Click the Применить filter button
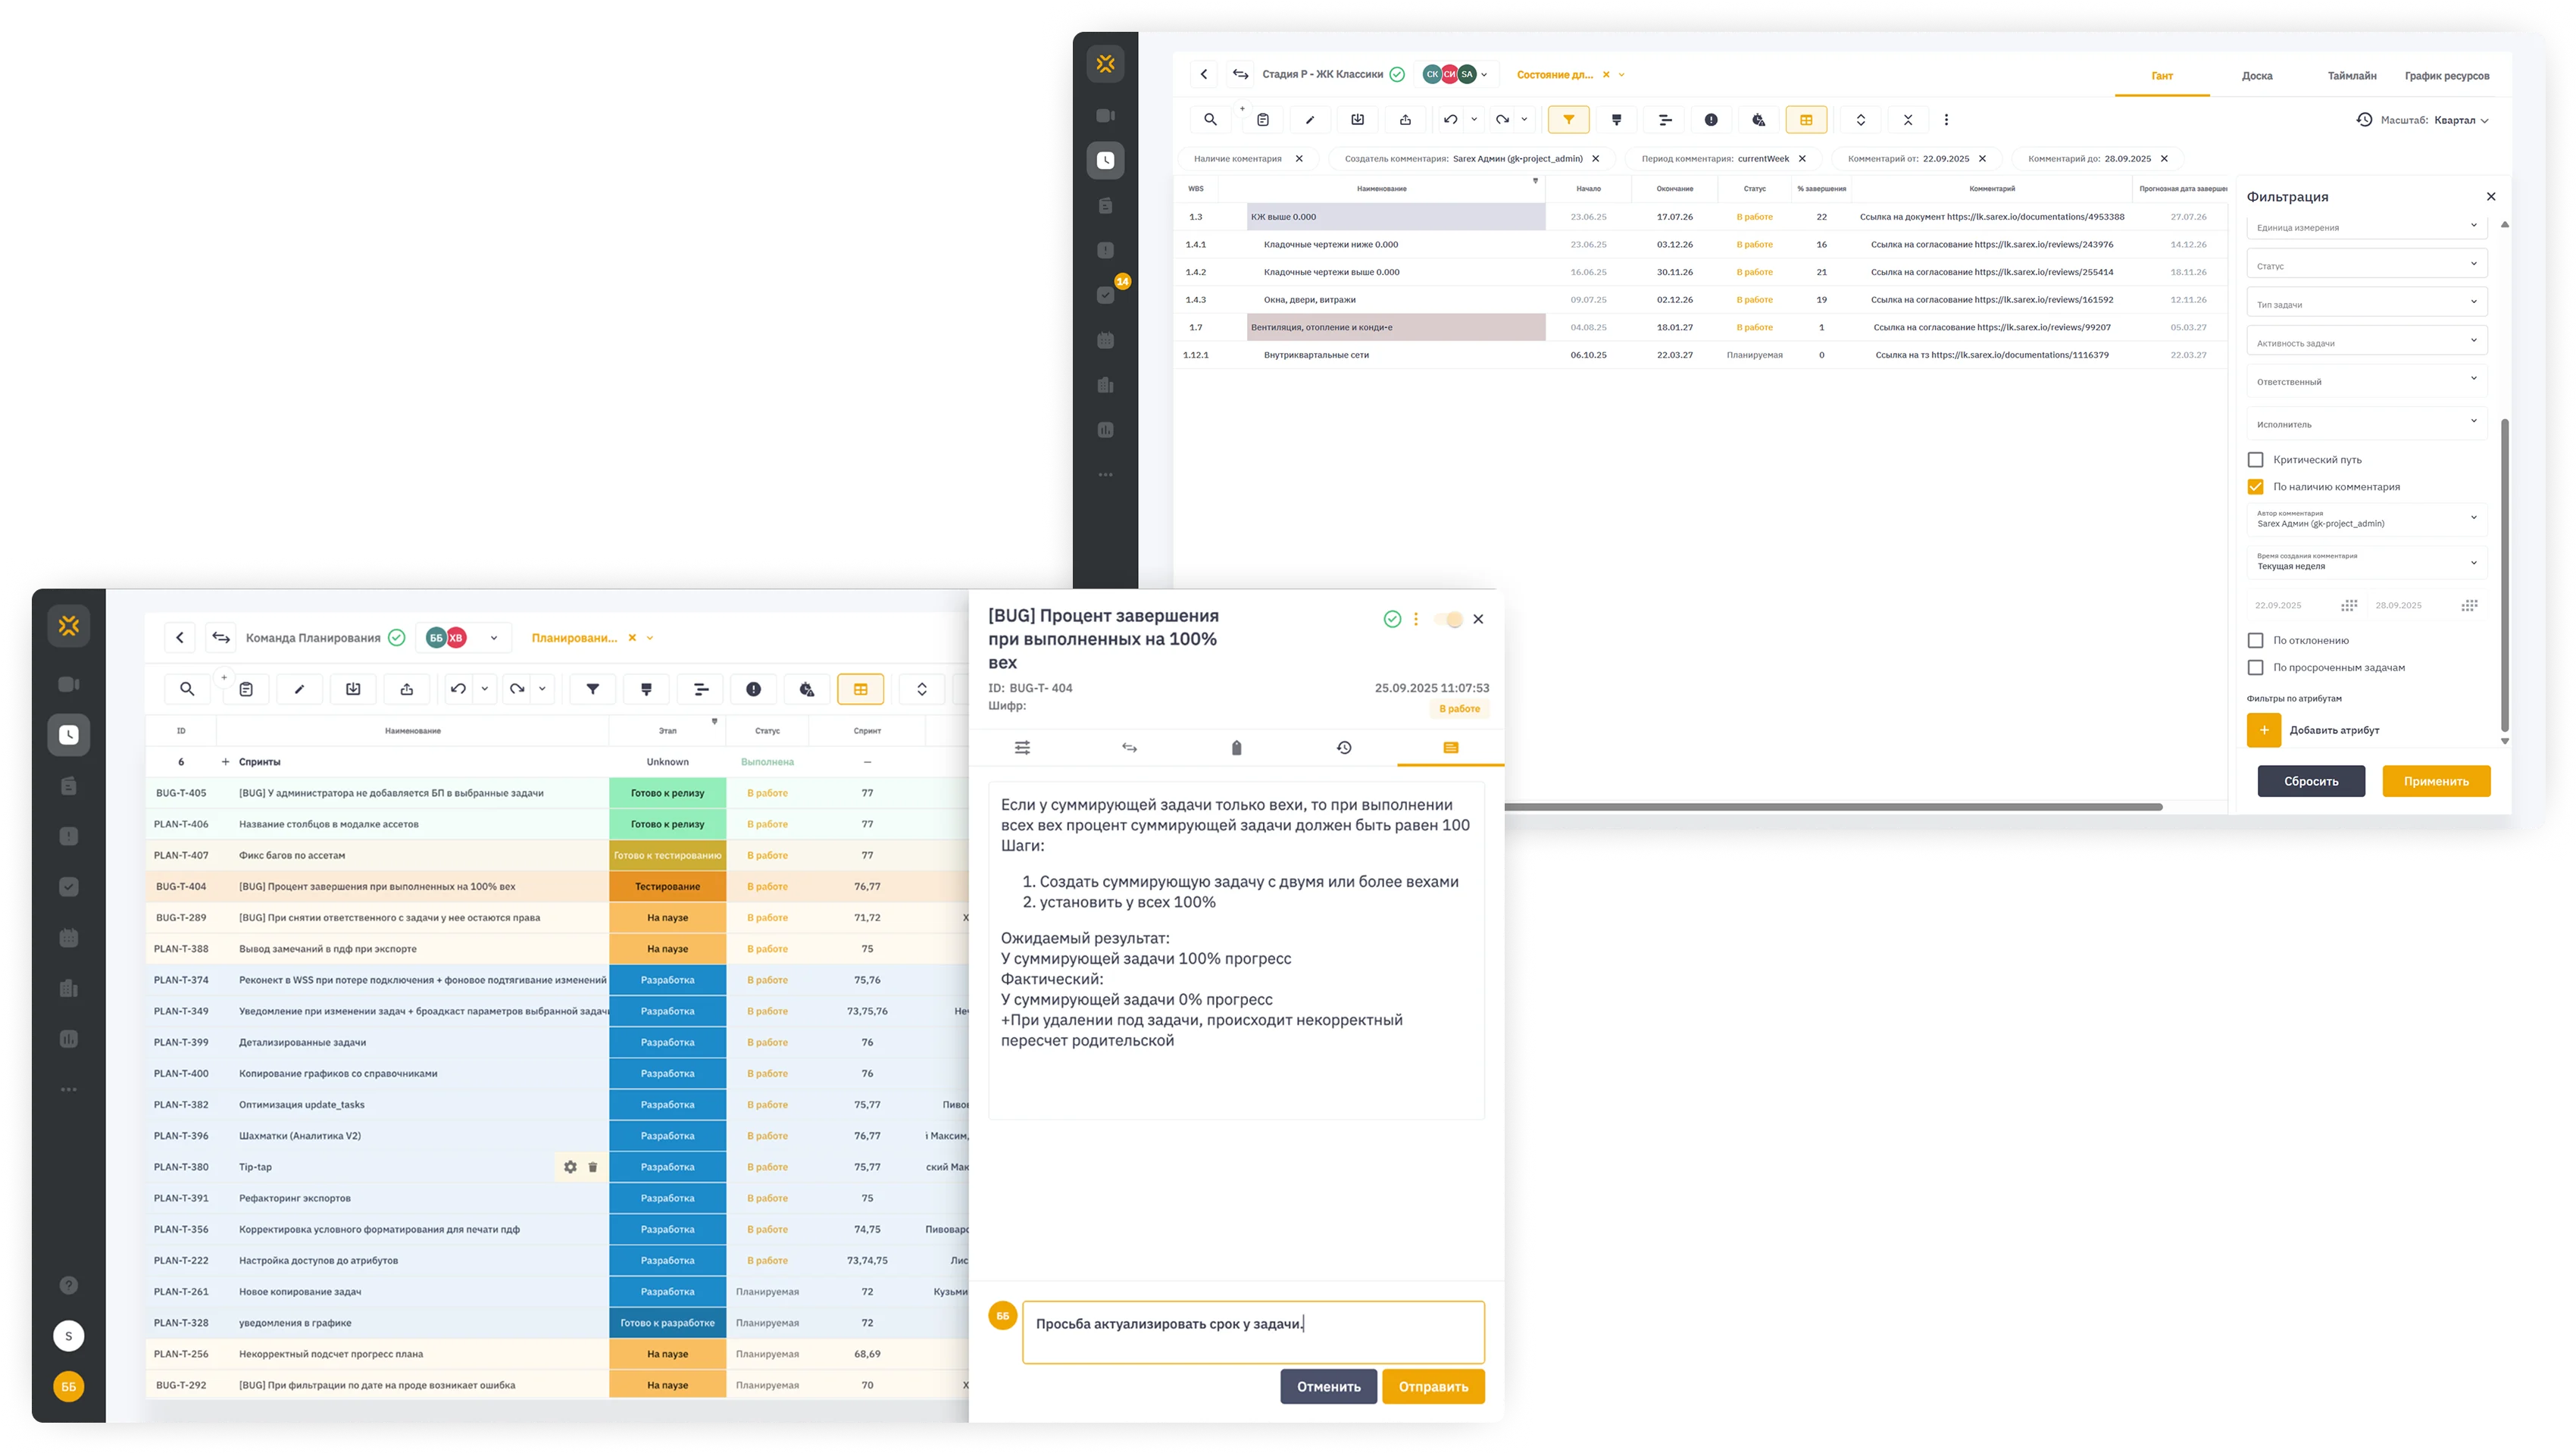Viewport: 2576px width, 1453px height. click(x=2436, y=781)
